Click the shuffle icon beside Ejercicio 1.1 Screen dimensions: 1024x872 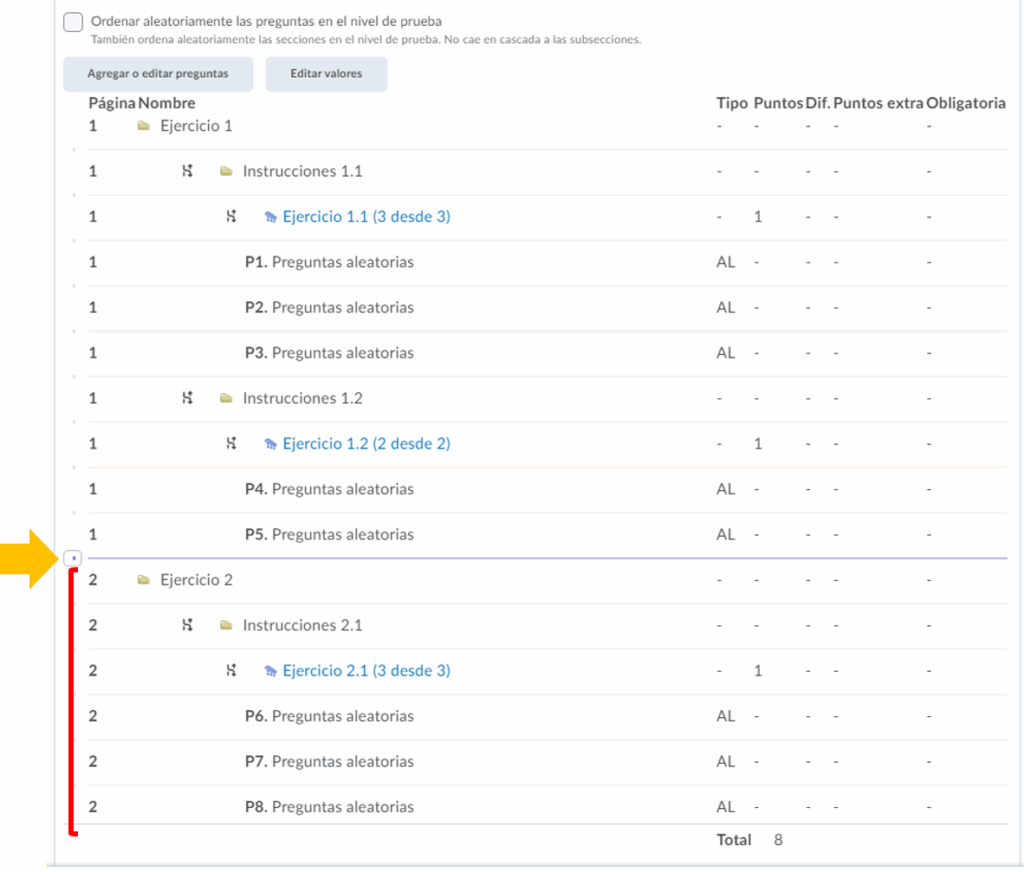tap(232, 217)
